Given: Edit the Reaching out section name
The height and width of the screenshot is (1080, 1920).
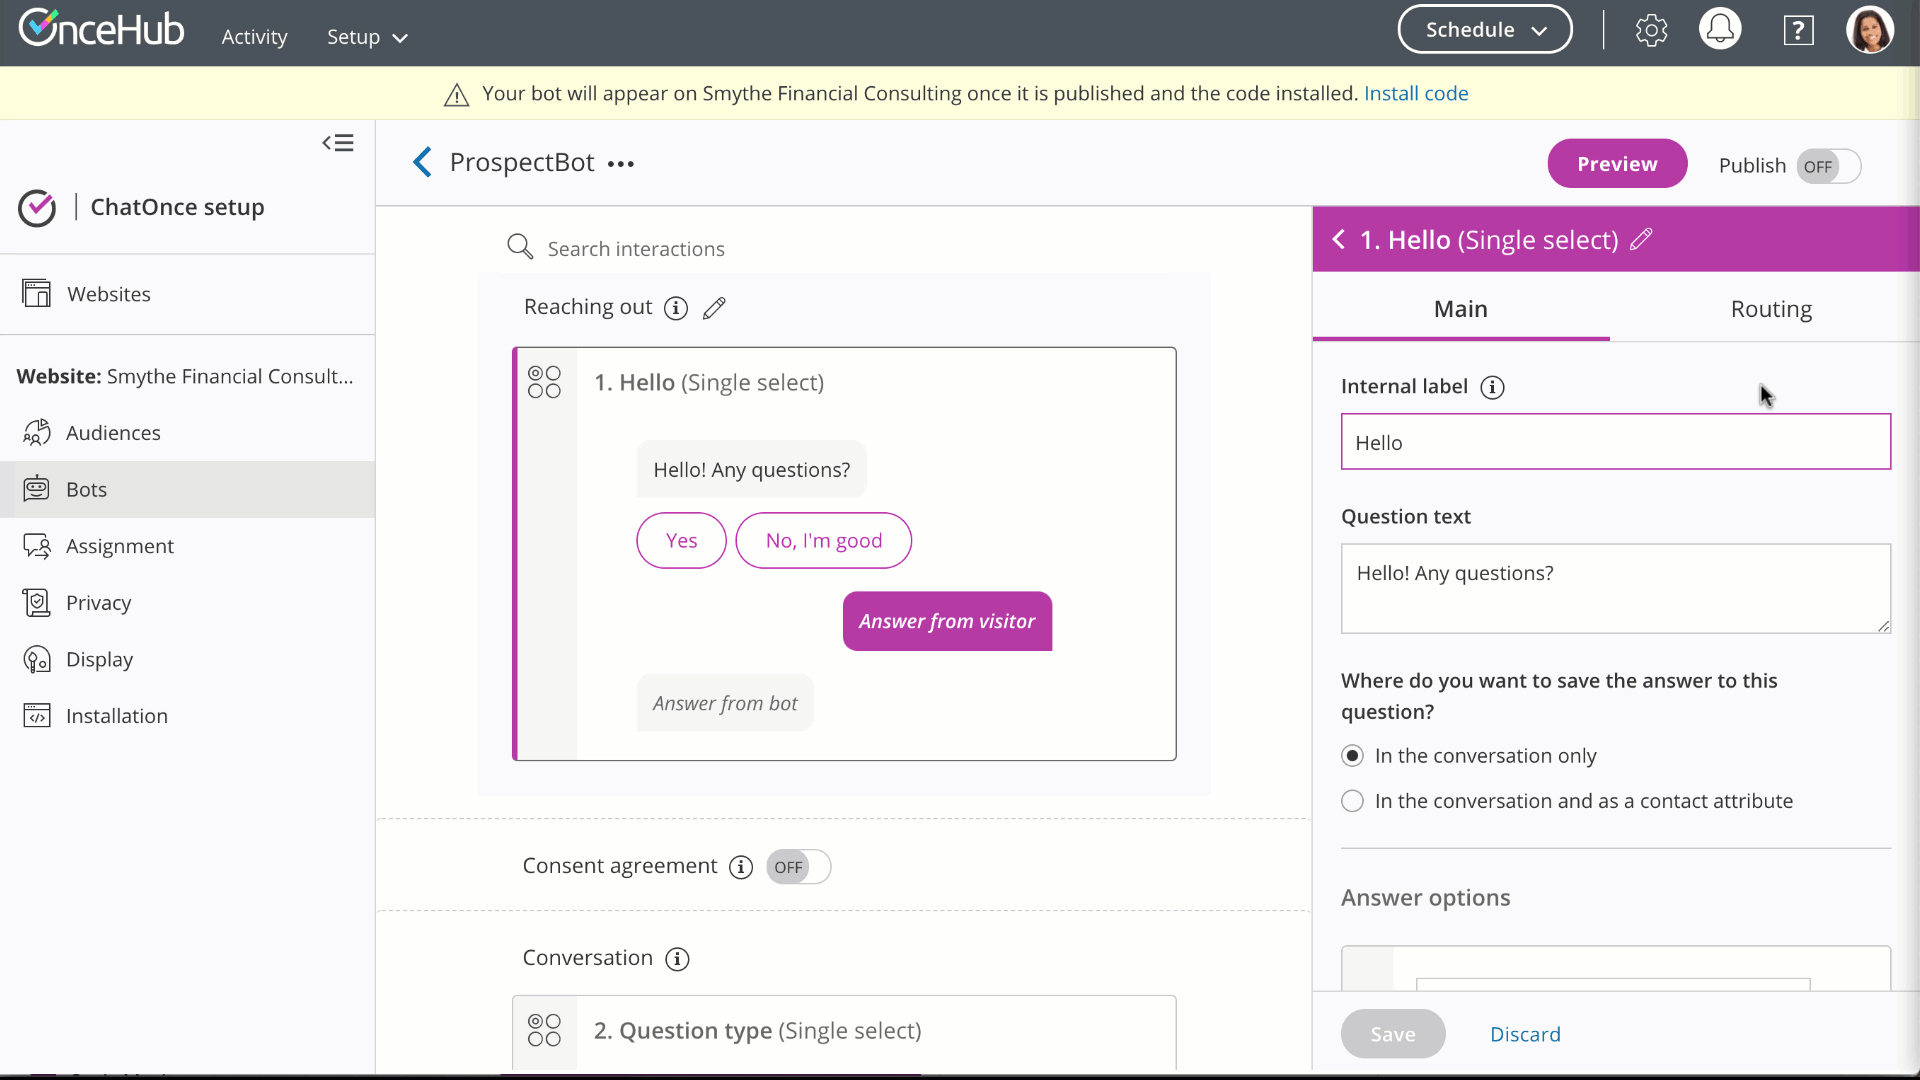Looking at the screenshot, I should [x=714, y=308].
